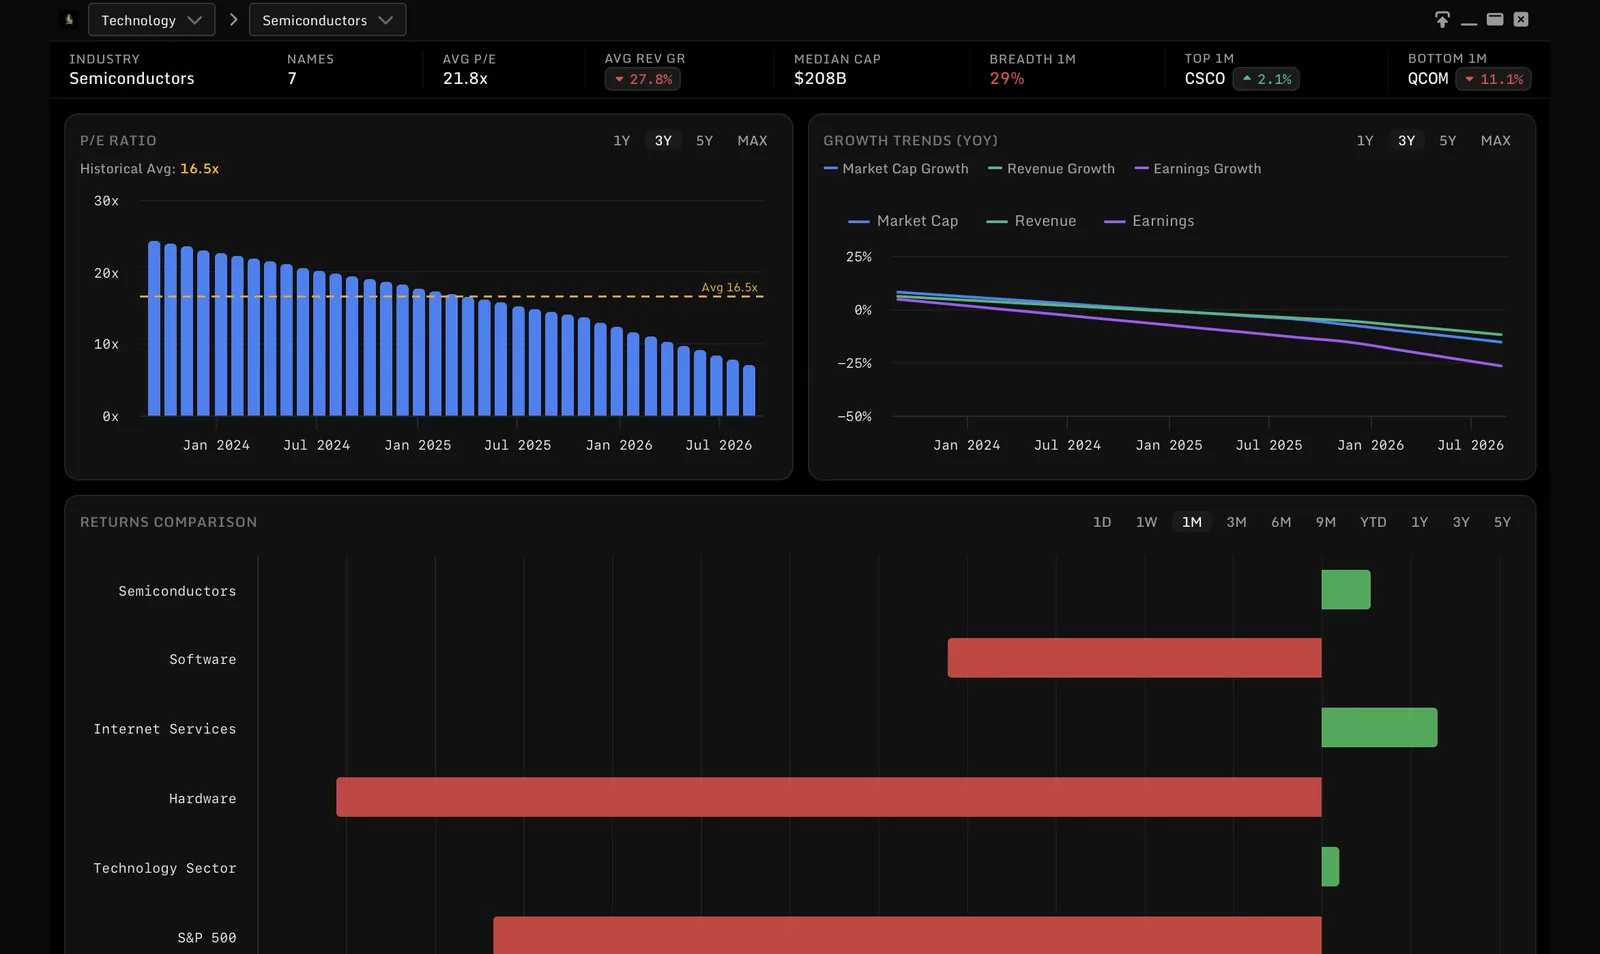
Task: Toggle Earnings Growth series in legend
Action: tap(1198, 169)
